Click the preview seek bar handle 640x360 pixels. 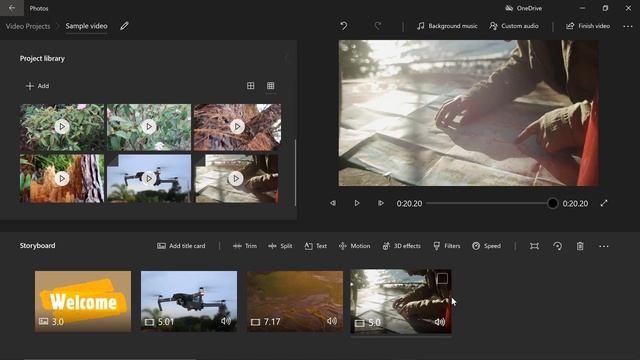pos(552,203)
